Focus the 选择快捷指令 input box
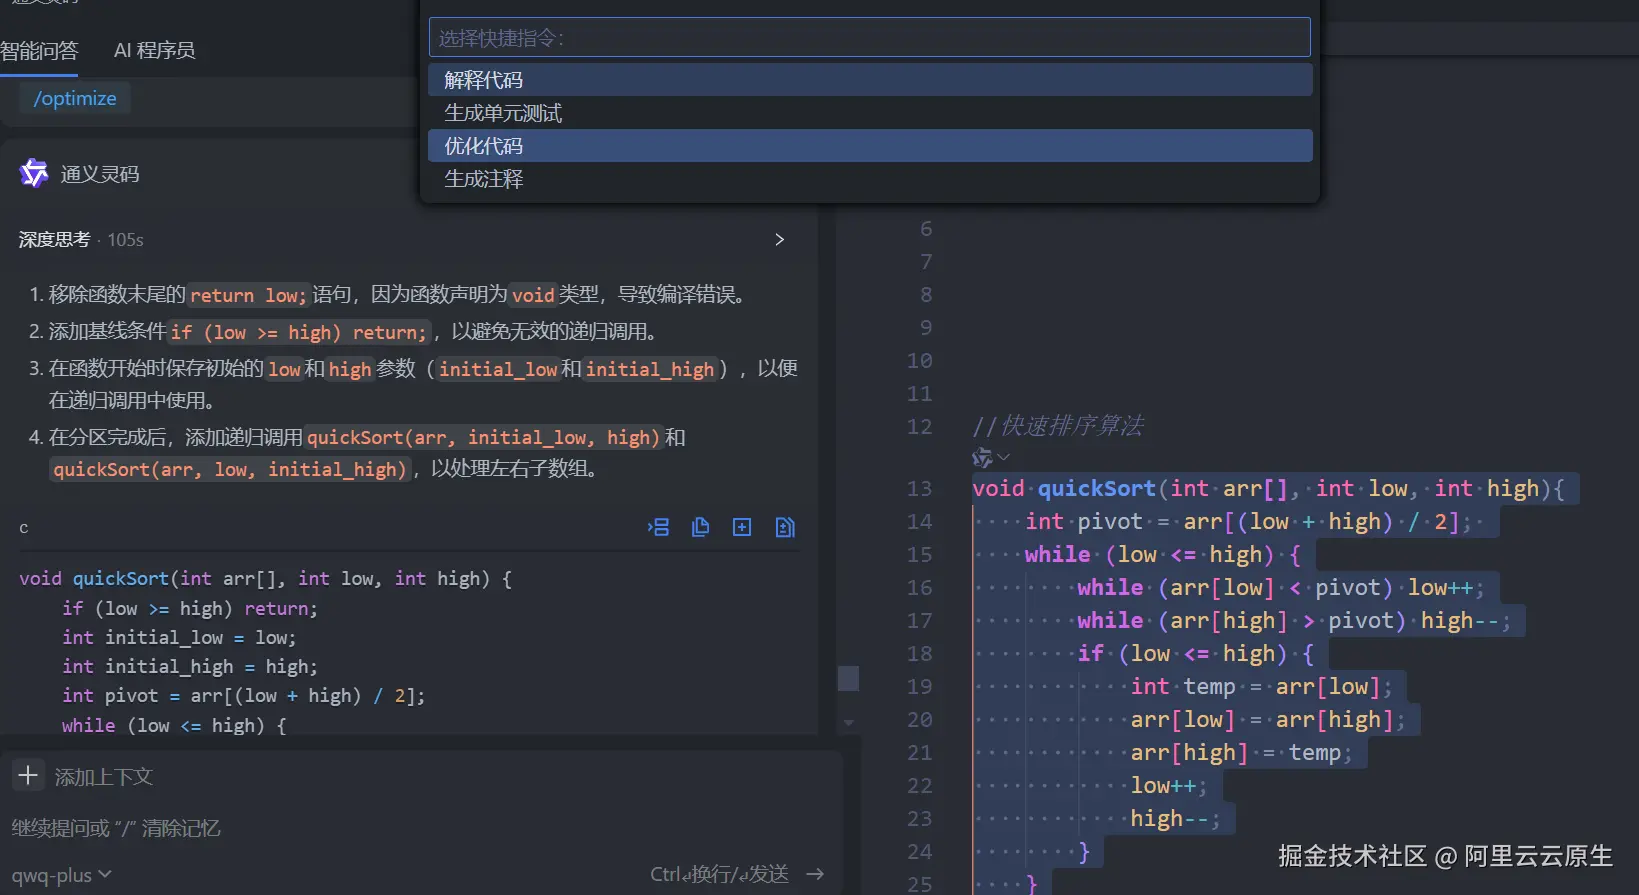The height and width of the screenshot is (895, 1639). tap(870, 38)
